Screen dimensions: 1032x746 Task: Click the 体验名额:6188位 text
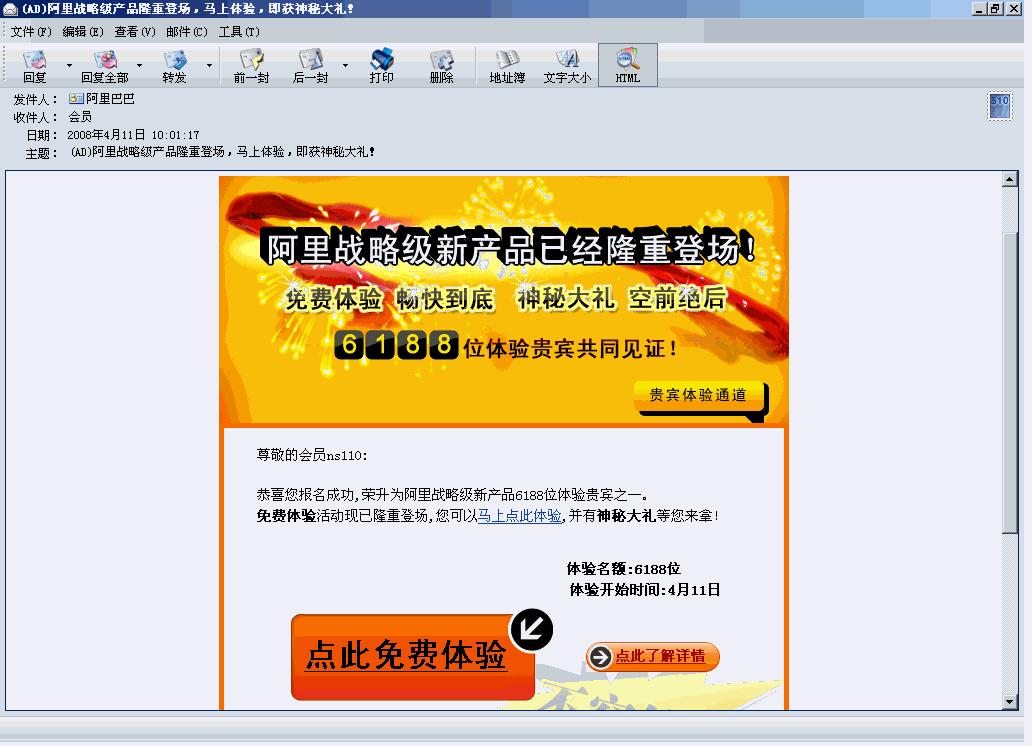[623, 569]
